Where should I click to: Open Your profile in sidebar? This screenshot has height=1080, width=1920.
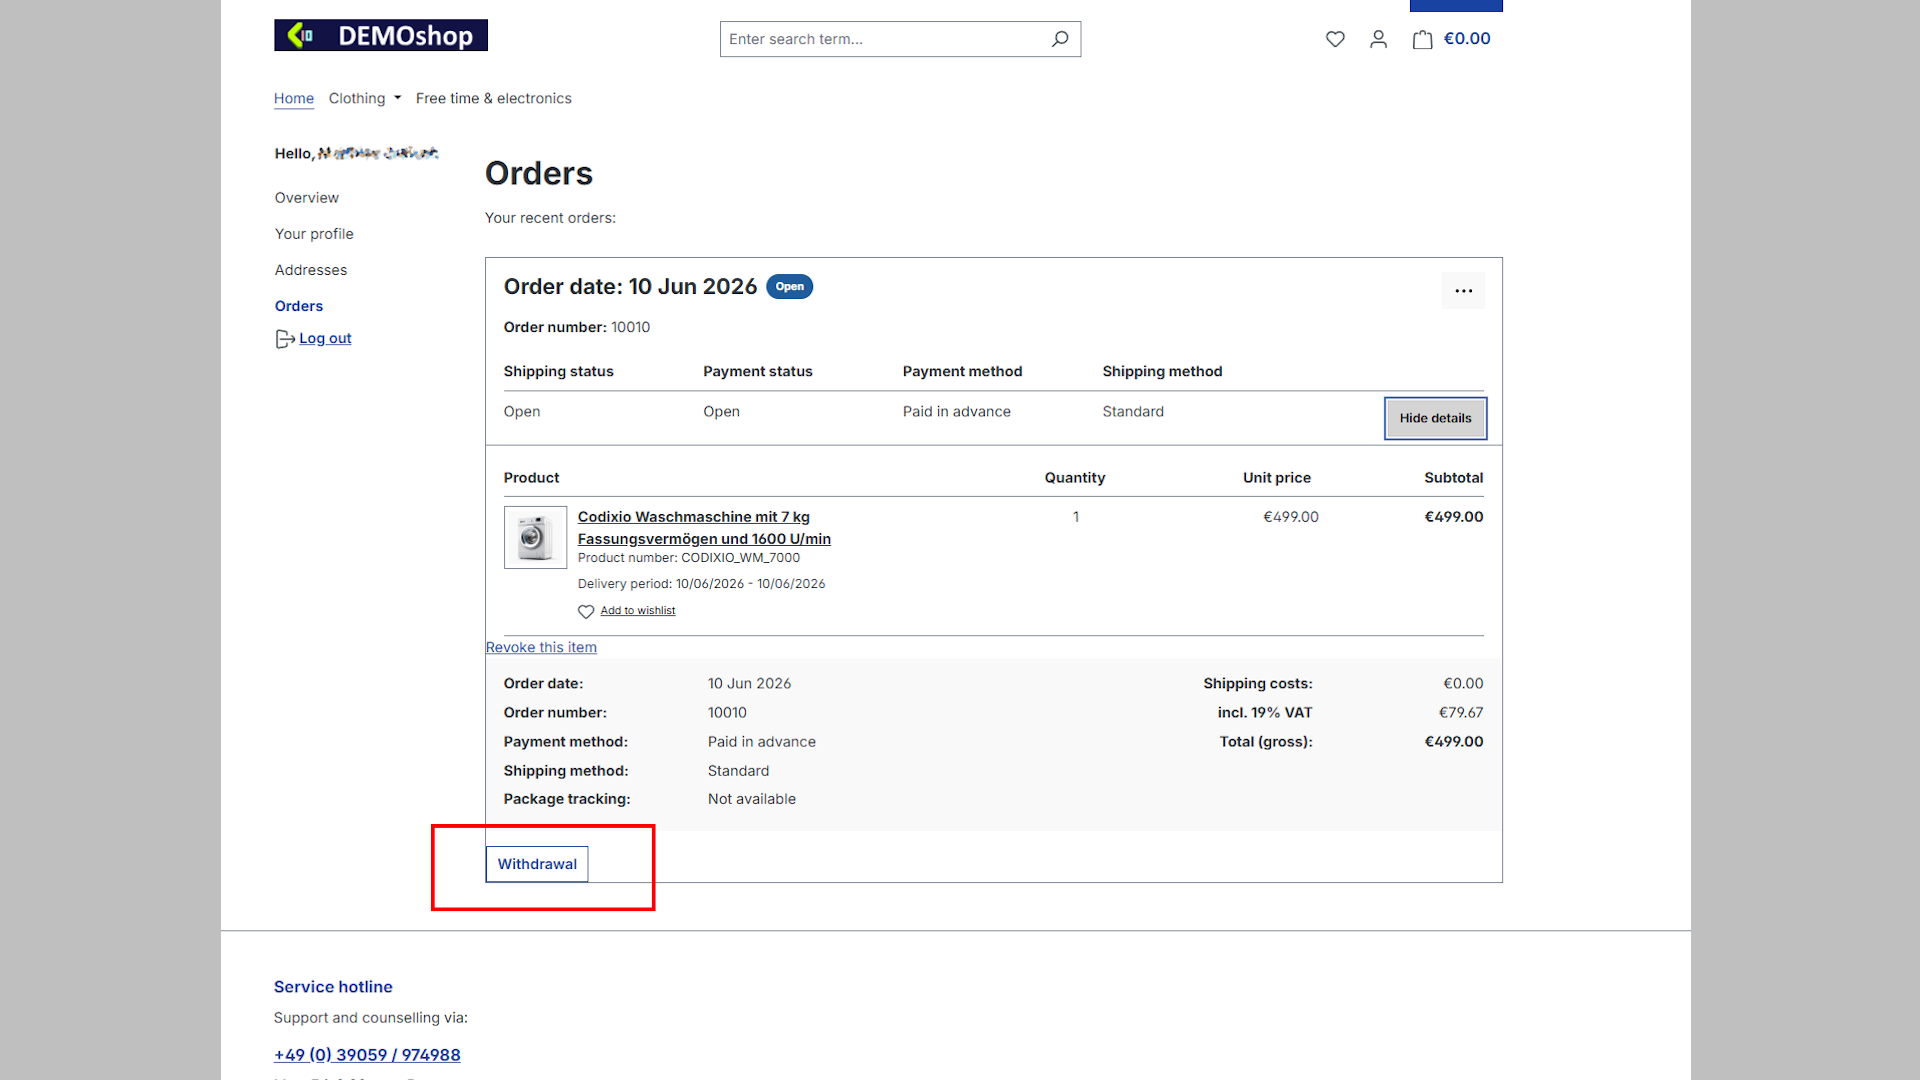click(x=314, y=234)
